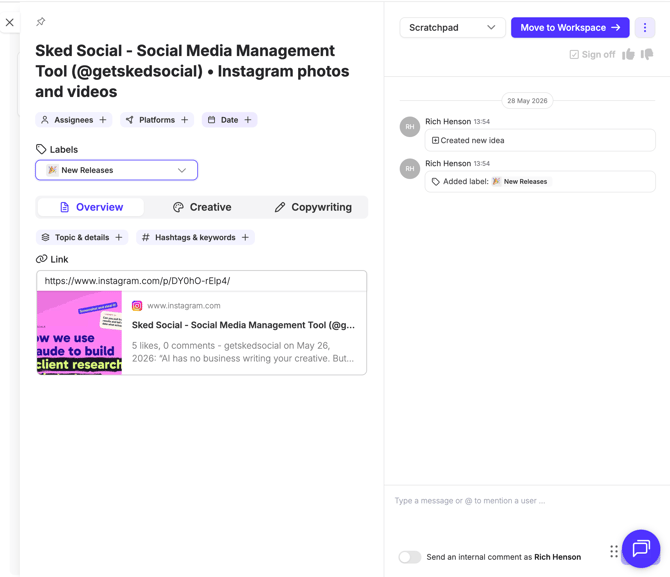Click the Topic & details chip
This screenshot has width=670, height=577.
[x=82, y=237]
